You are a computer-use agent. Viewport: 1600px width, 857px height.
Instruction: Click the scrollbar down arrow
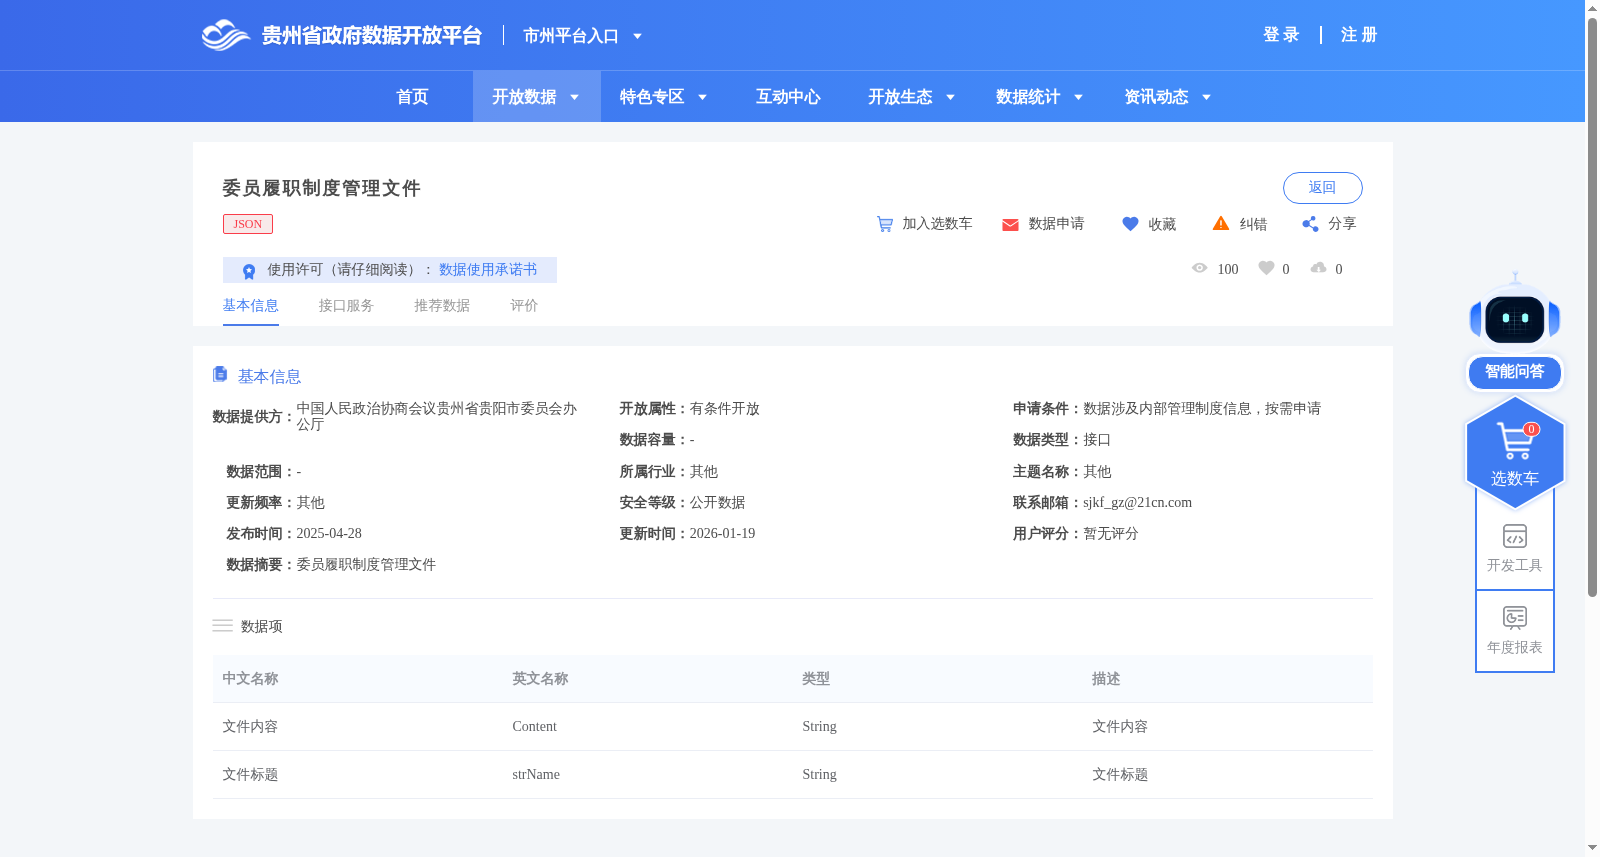point(1592,848)
